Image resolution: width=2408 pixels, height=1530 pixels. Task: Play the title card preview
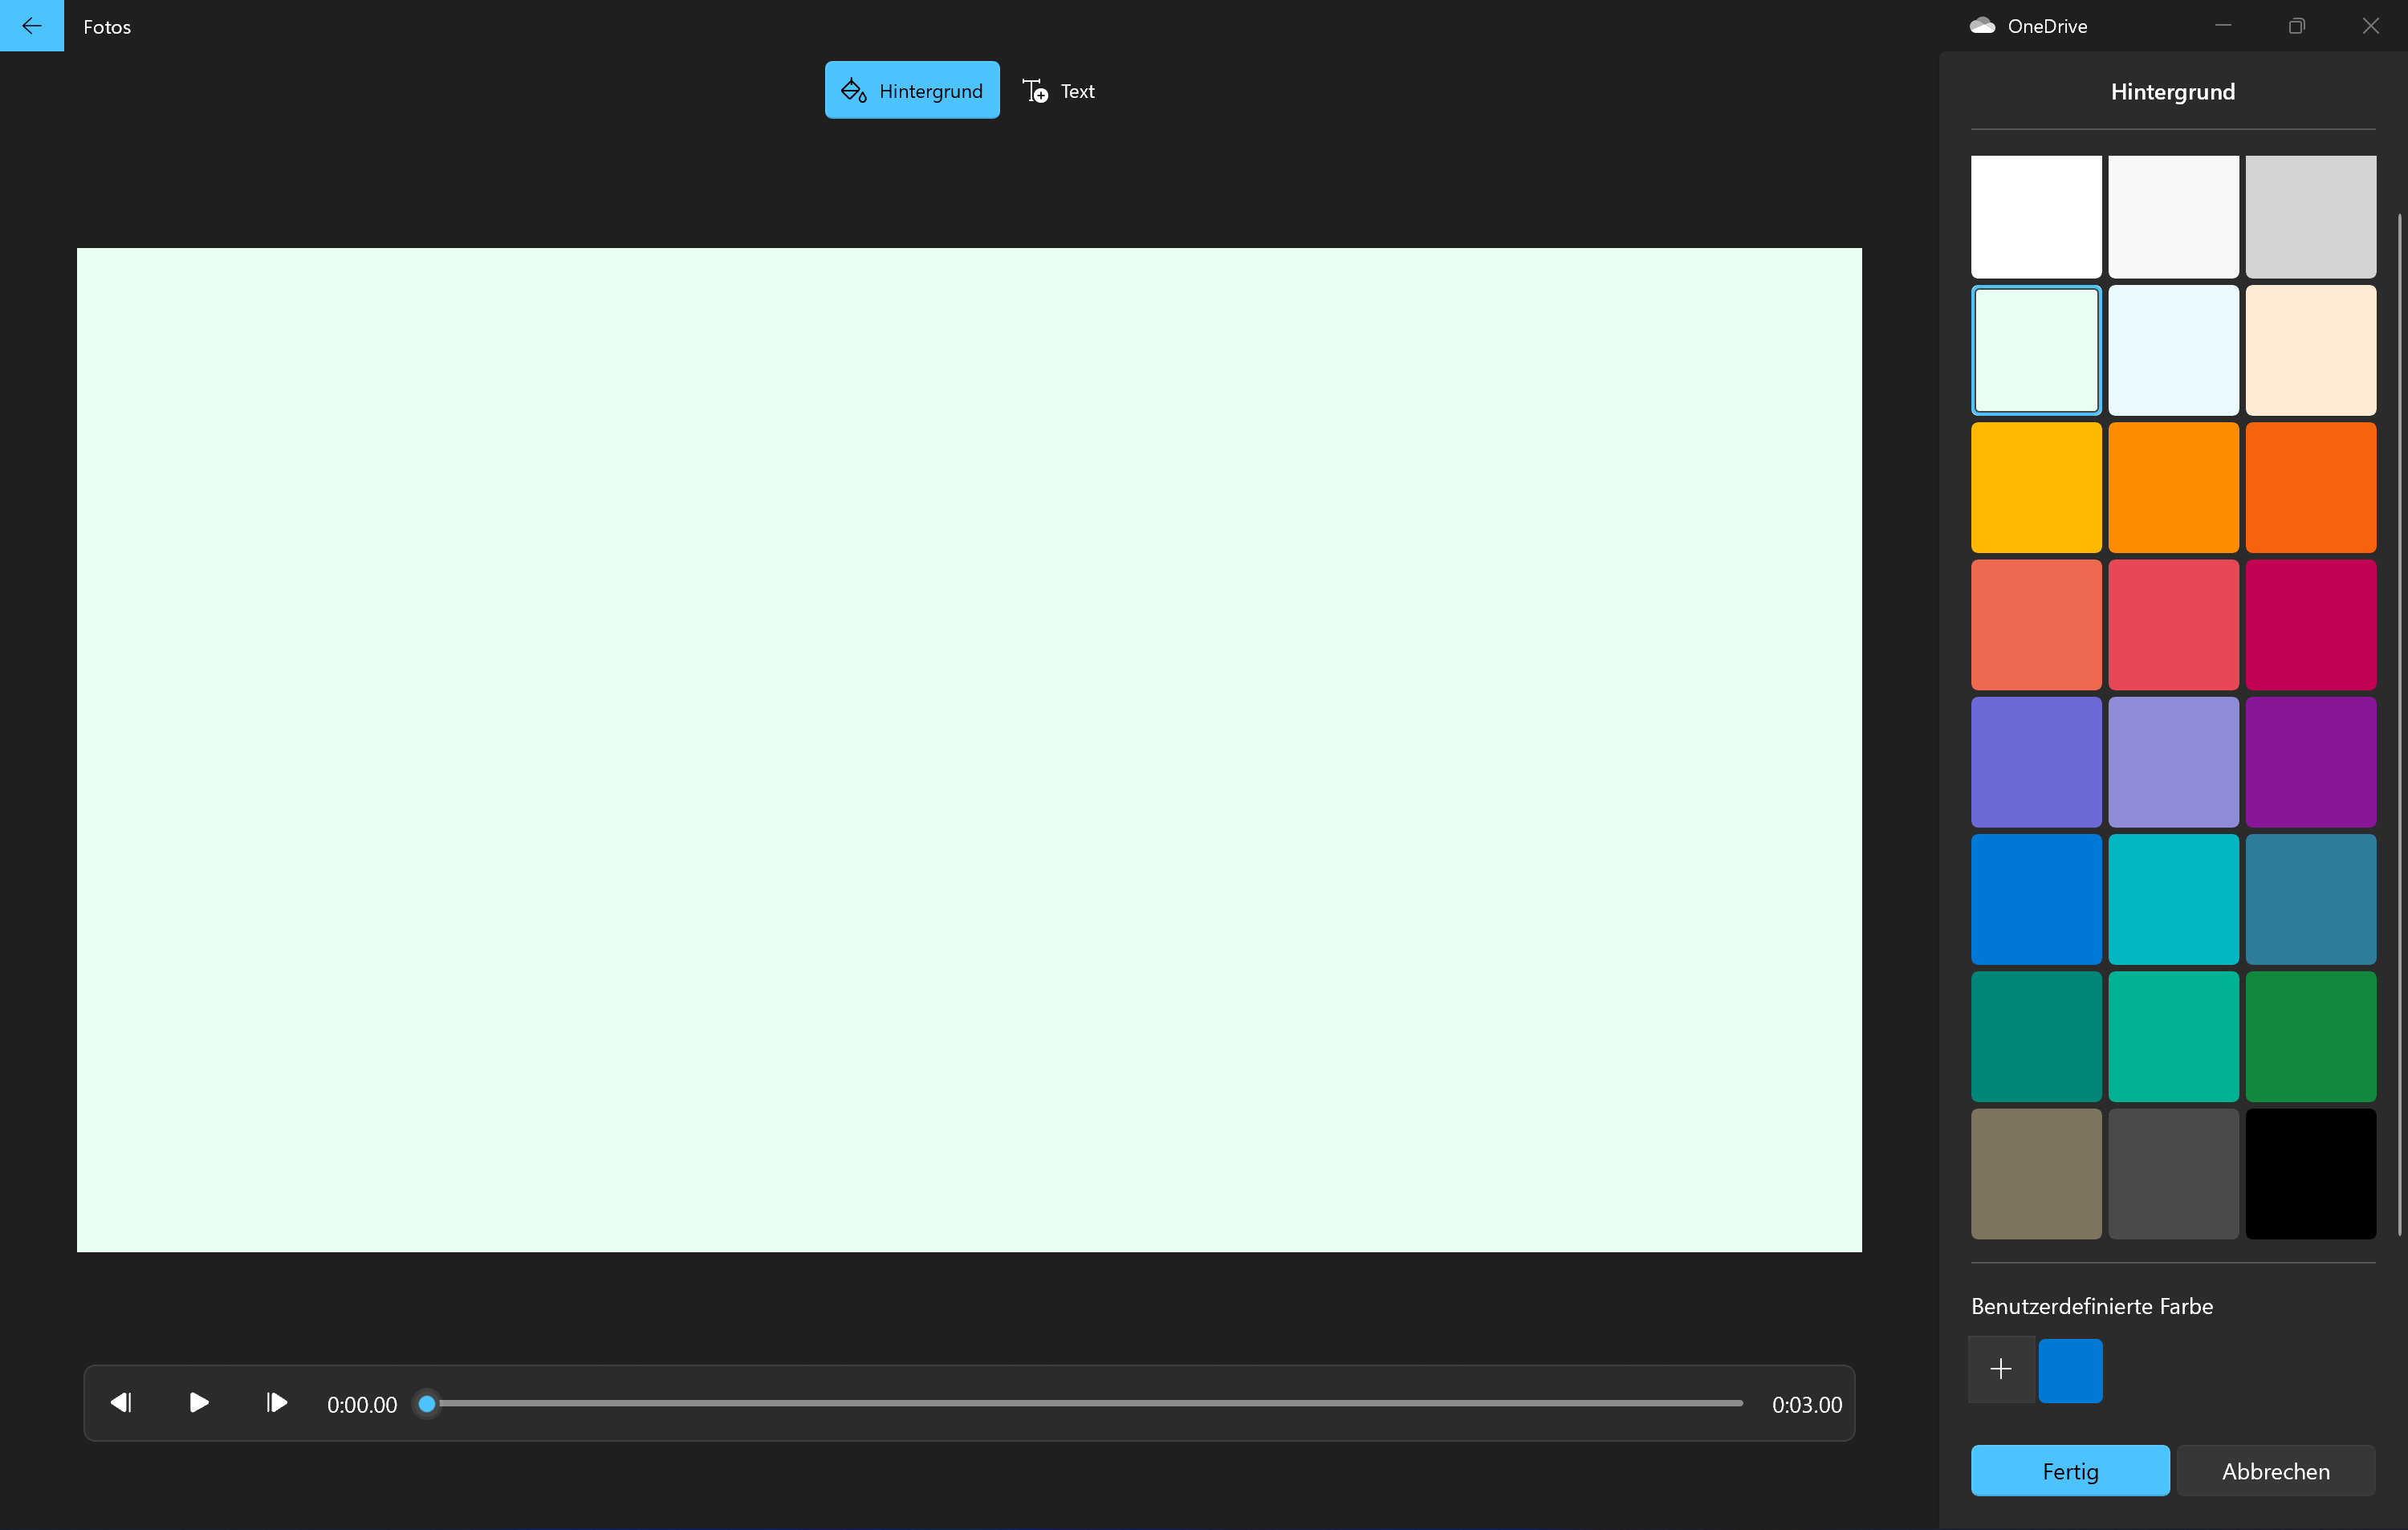coord(199,1403)
